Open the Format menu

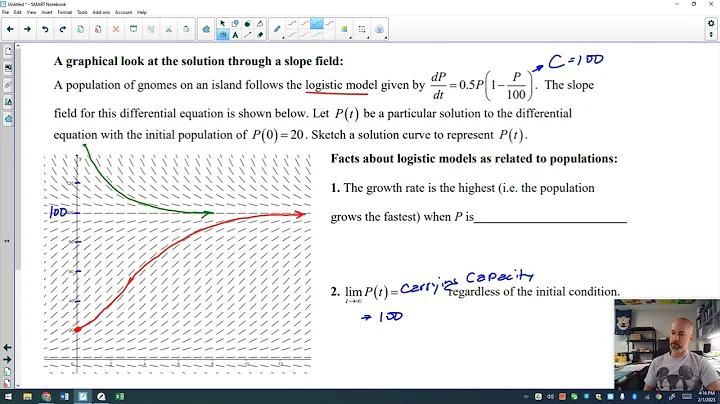[65, 12]
